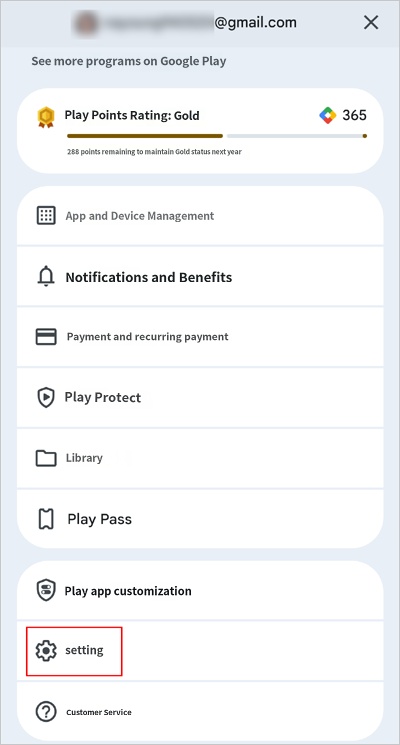Click the colorful Play Points diamond logo

pos(328,115)
